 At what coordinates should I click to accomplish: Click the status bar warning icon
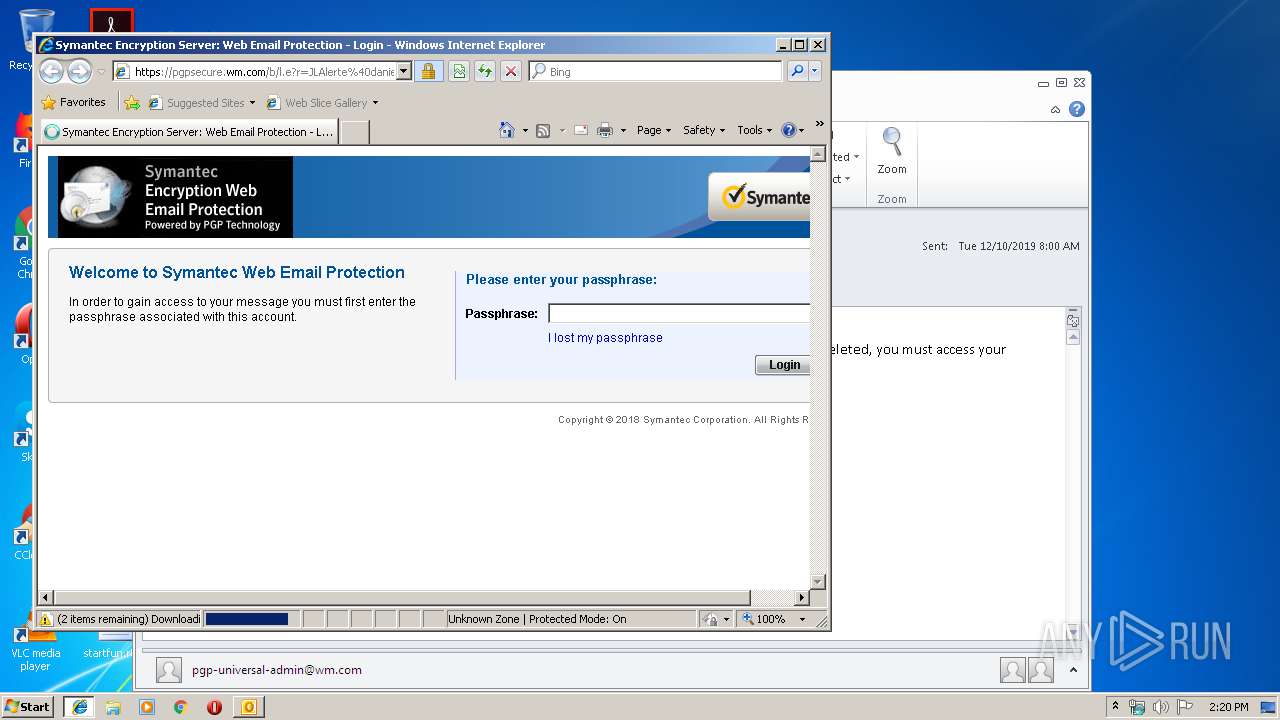tap(46, 619)
